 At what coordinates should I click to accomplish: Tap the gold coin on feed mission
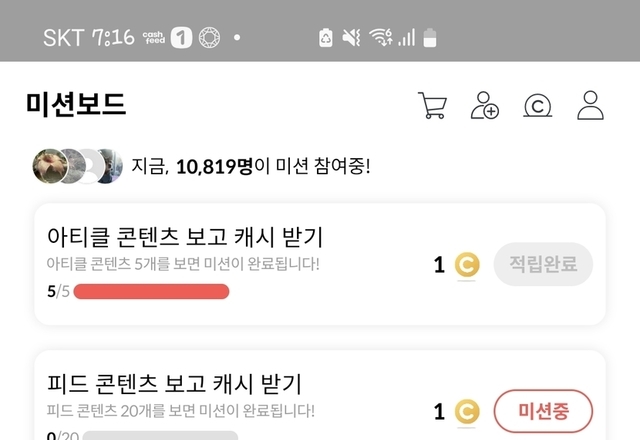point(467,411)
